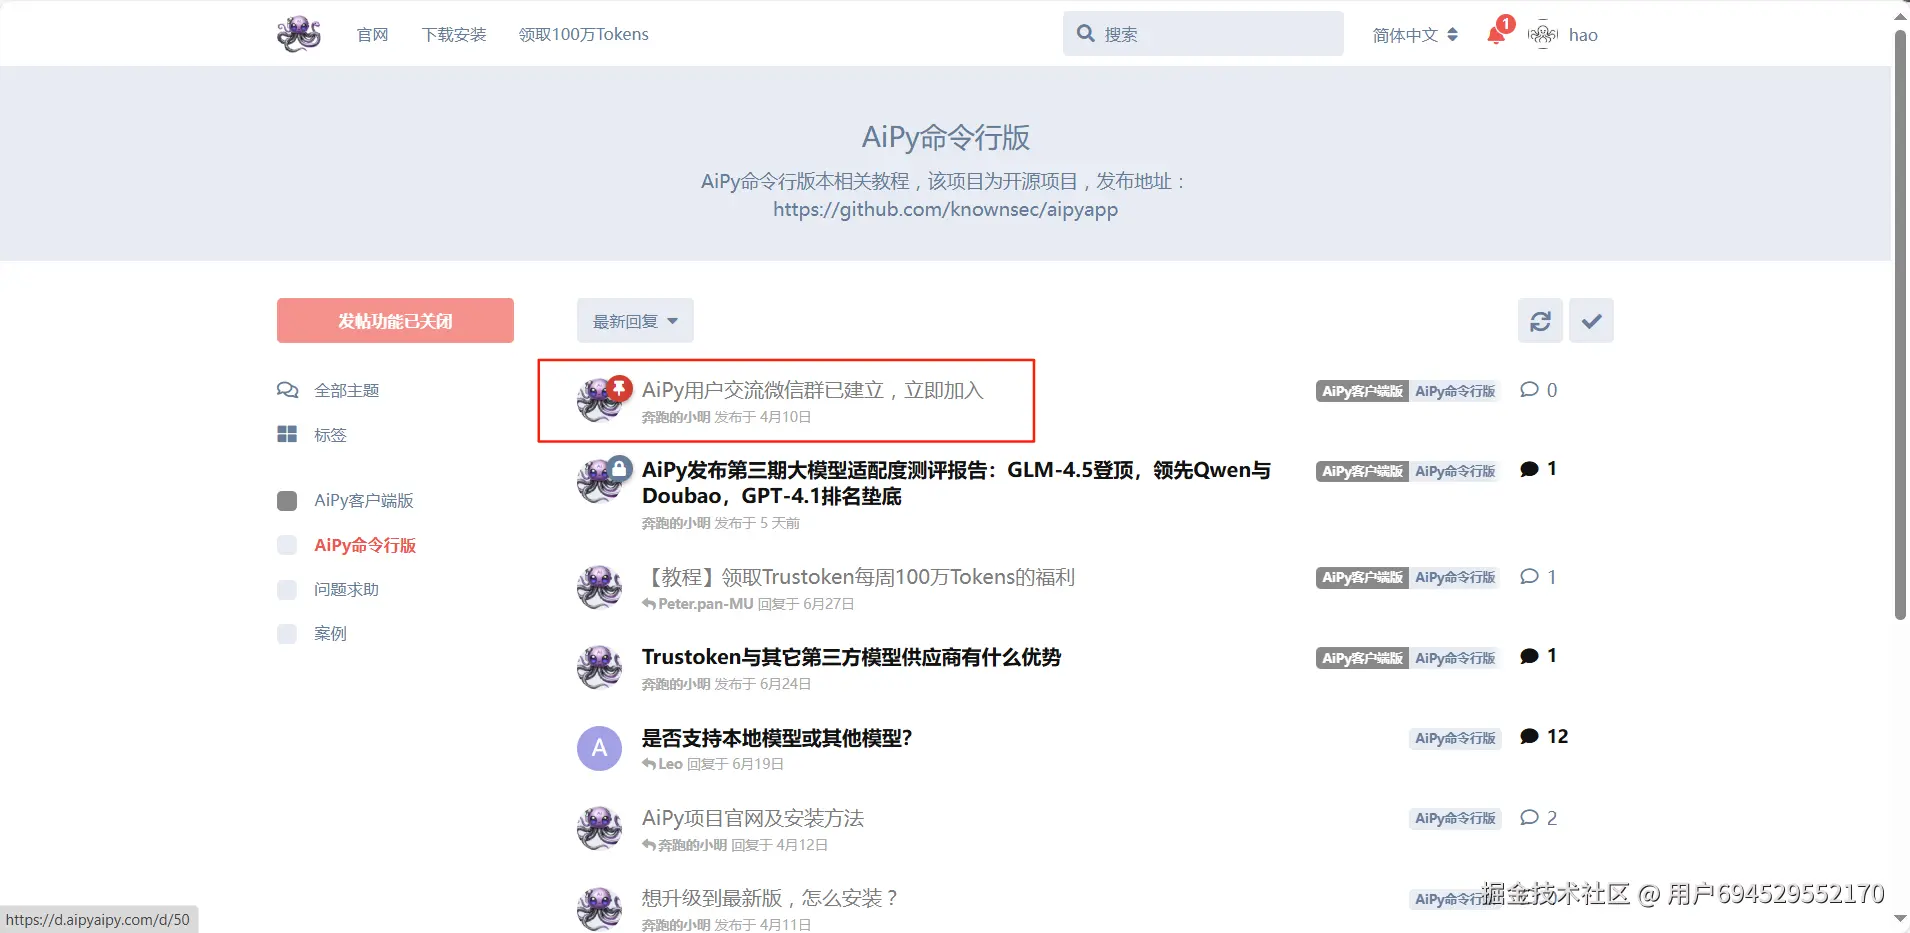
Task: Click the AiPy octopus logo in header
Action: tap(299, 34)
